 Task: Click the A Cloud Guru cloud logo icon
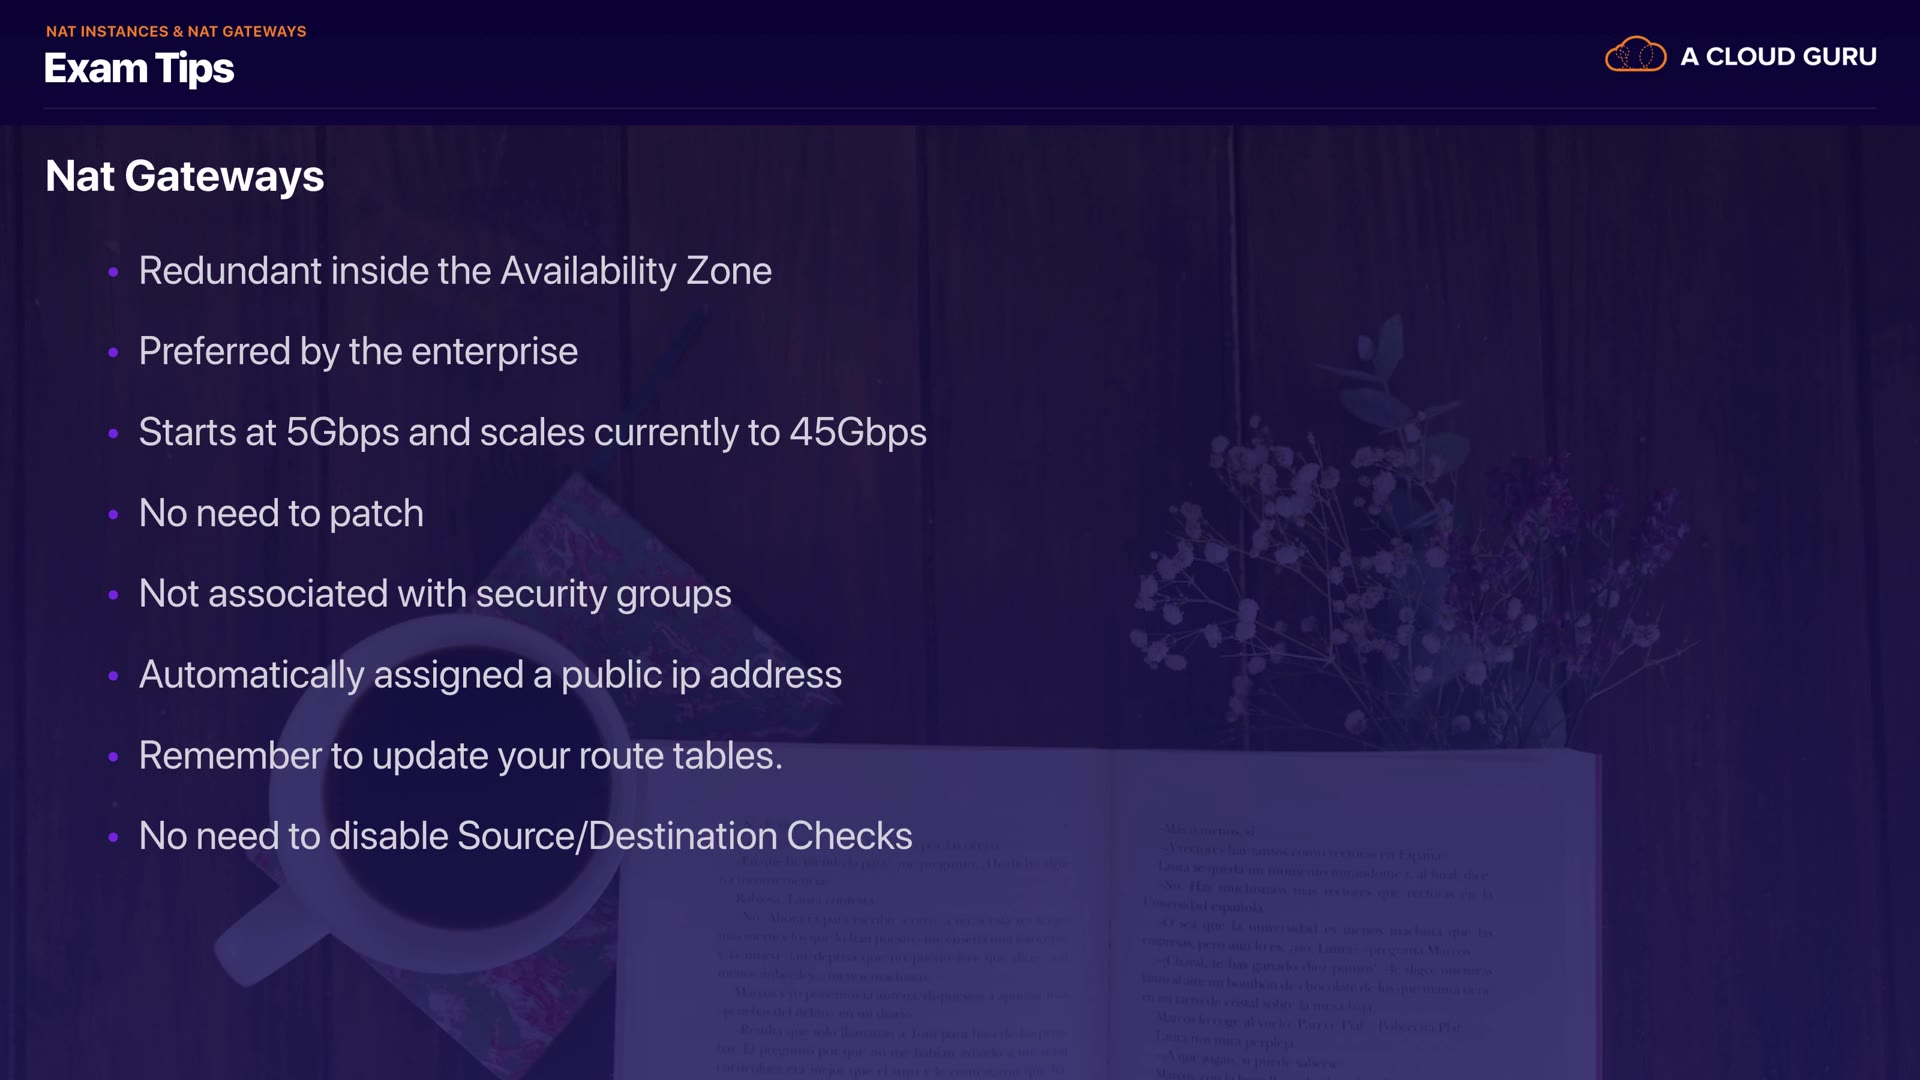pyautogui.click(x=1635, y=55)
